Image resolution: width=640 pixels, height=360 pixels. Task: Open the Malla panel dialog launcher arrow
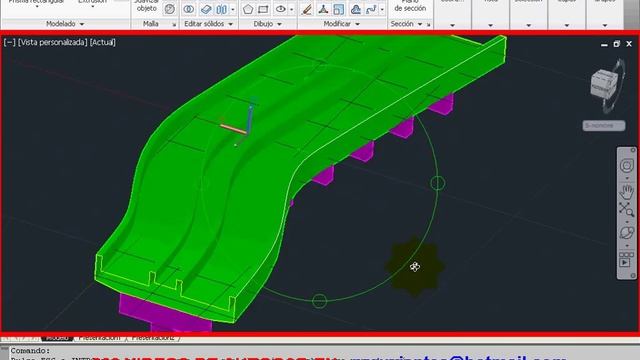[x=174, y=24]
